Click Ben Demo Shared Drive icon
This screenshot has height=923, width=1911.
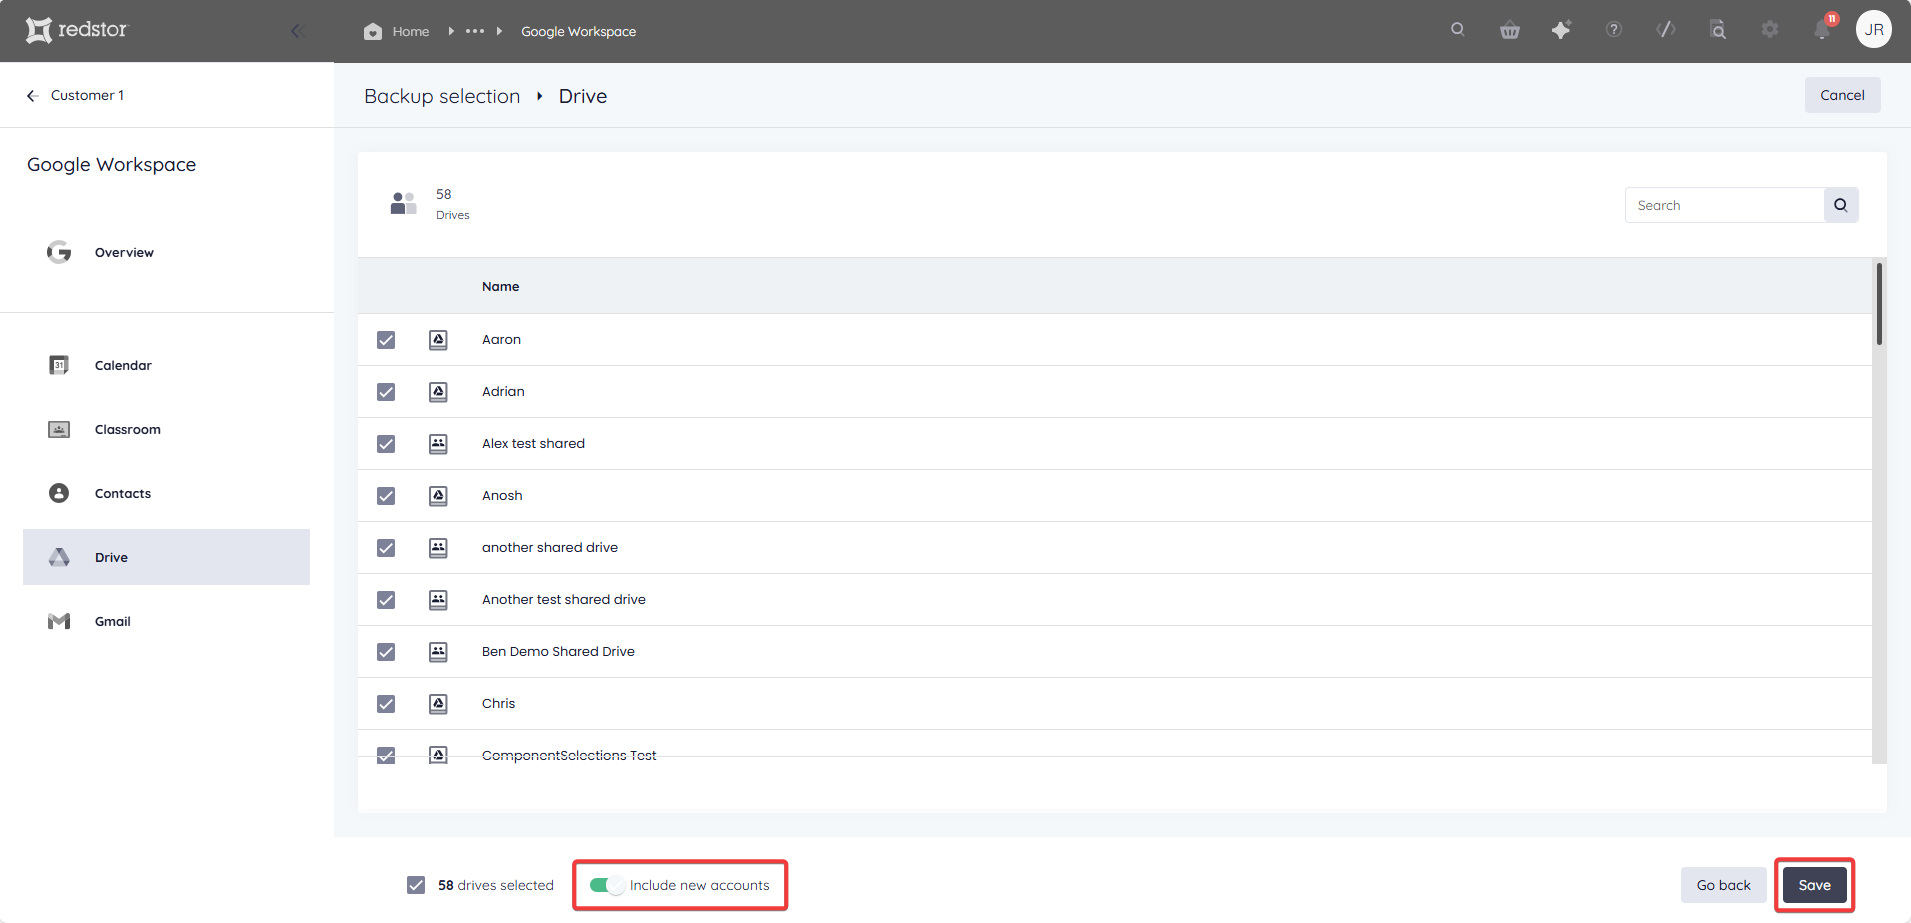(438, 652)
